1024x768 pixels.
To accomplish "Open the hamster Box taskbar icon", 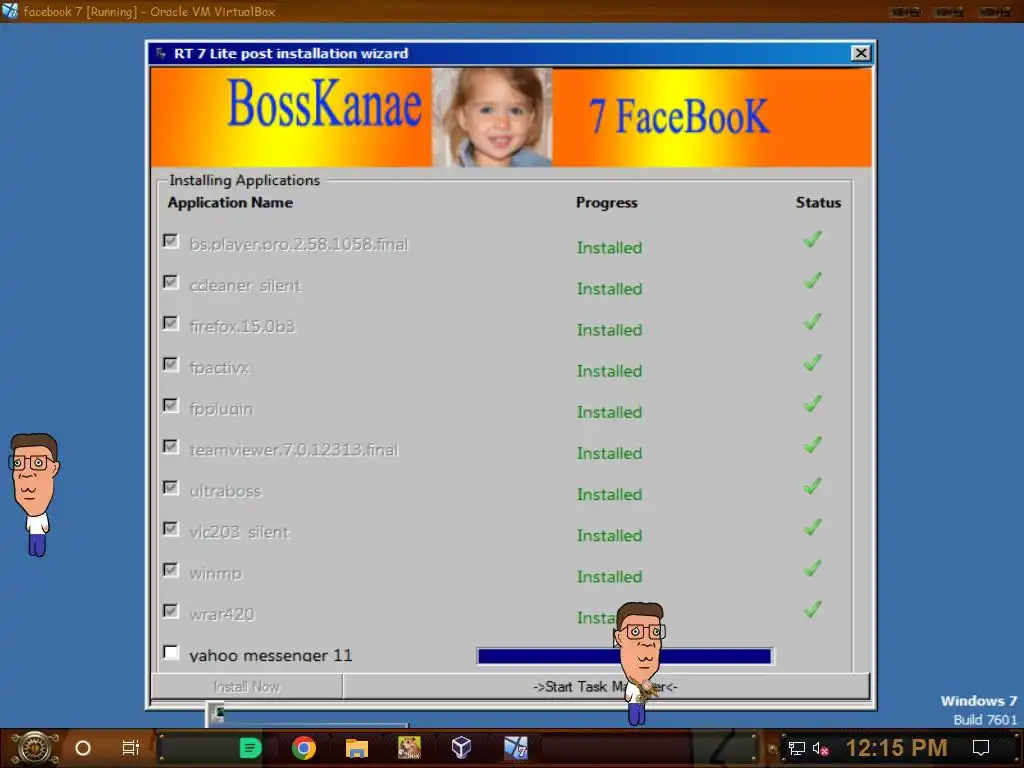I will [x=409, y=748].
